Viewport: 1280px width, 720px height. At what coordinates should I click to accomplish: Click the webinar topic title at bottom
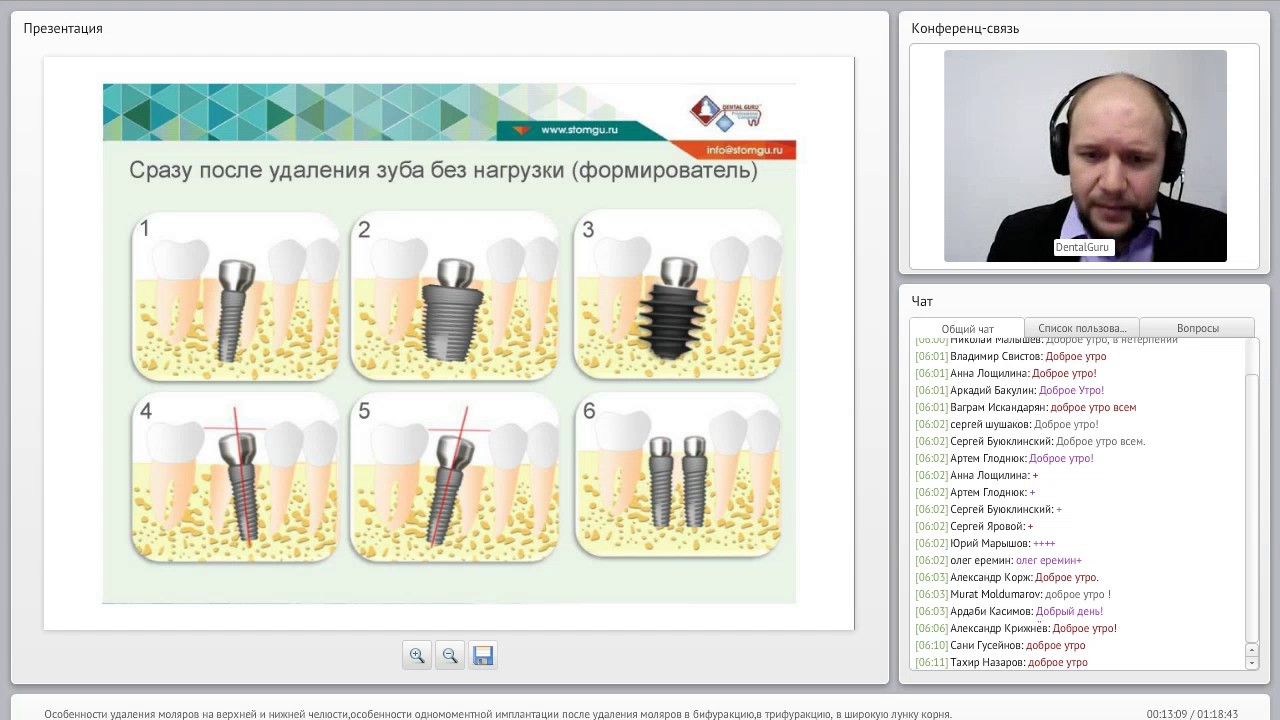click(x=498, y=714)
